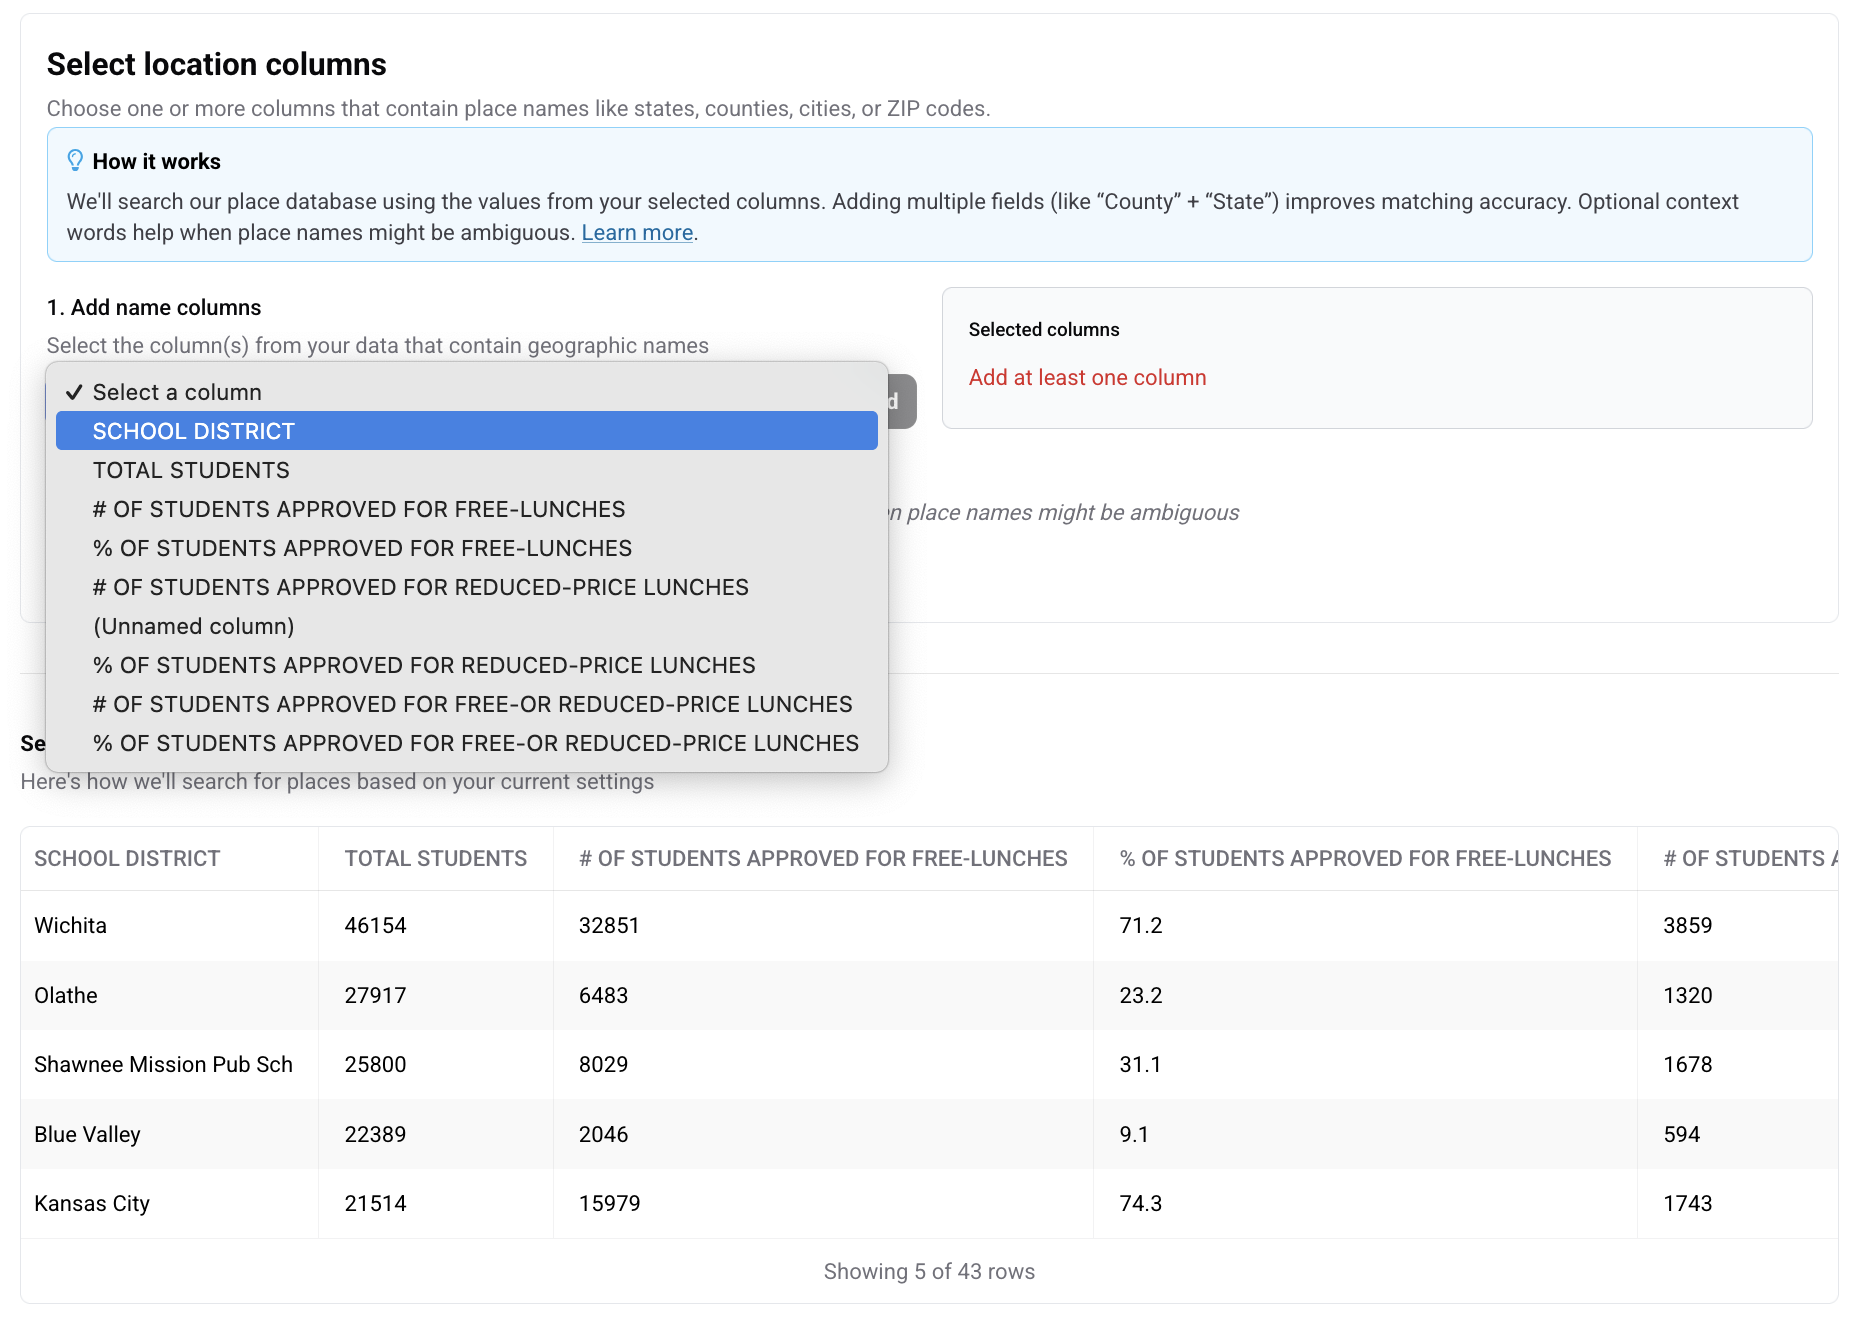This screenshot has height=1322, width=1852.
Task: Select the Shawnee Mission Pub Sch row
Action: coord(163,1065)
